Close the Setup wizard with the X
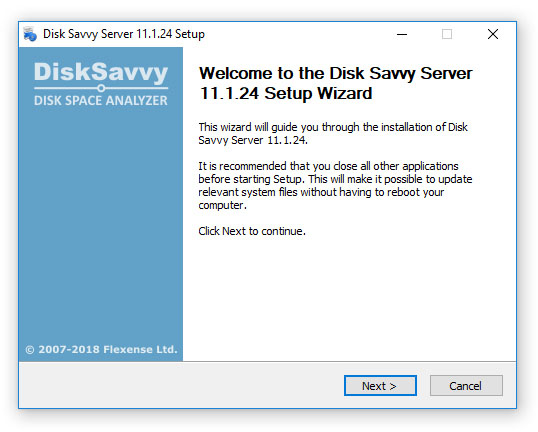 [493, 34]
